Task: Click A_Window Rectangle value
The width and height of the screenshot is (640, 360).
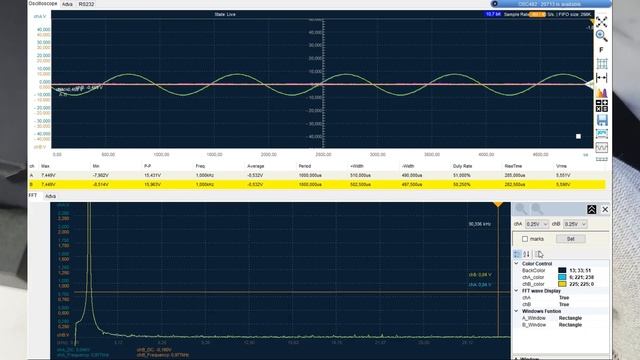Action: pos(570,318)
